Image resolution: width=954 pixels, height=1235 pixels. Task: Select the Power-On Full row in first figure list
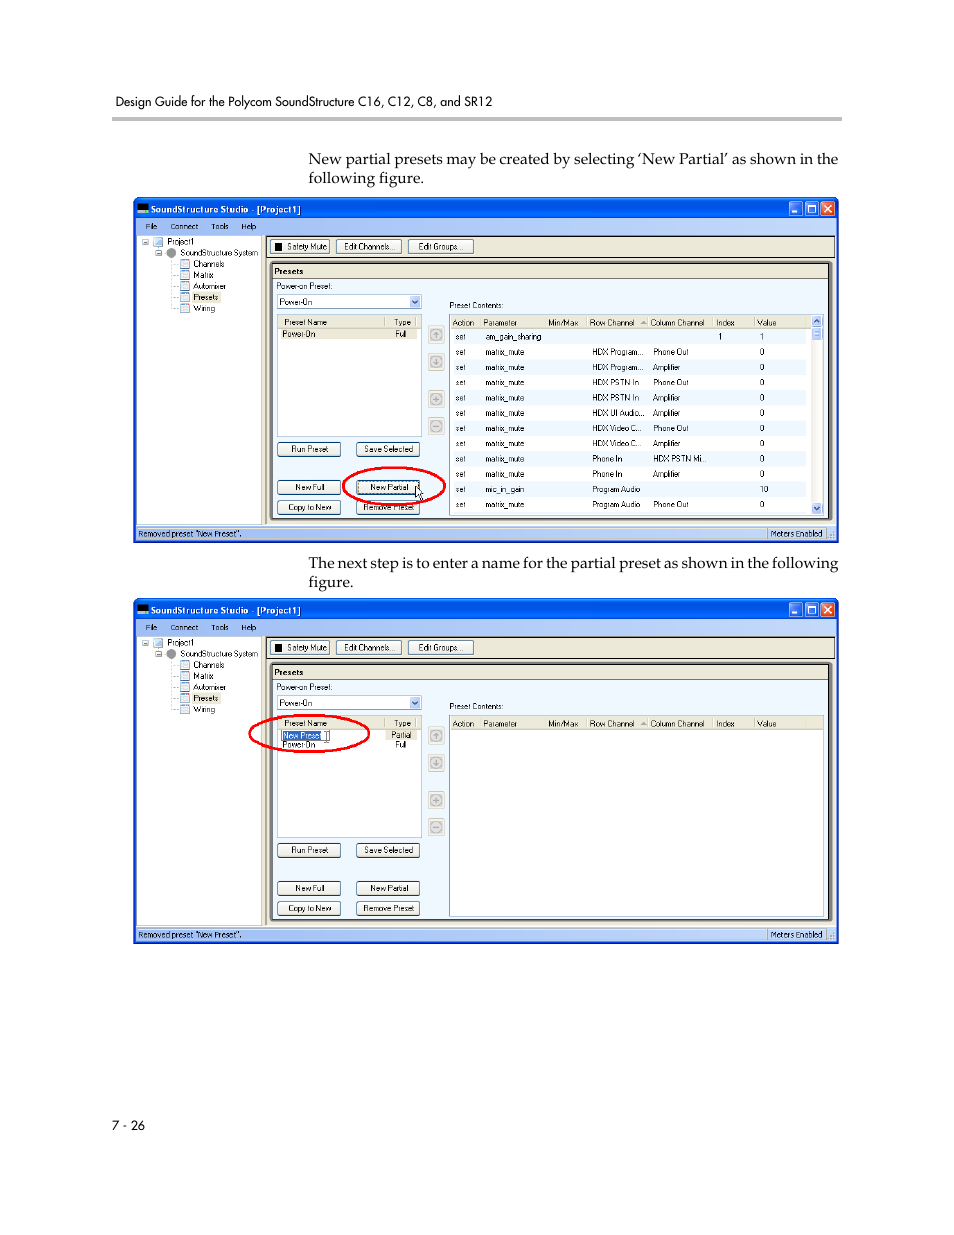(348, 334)
